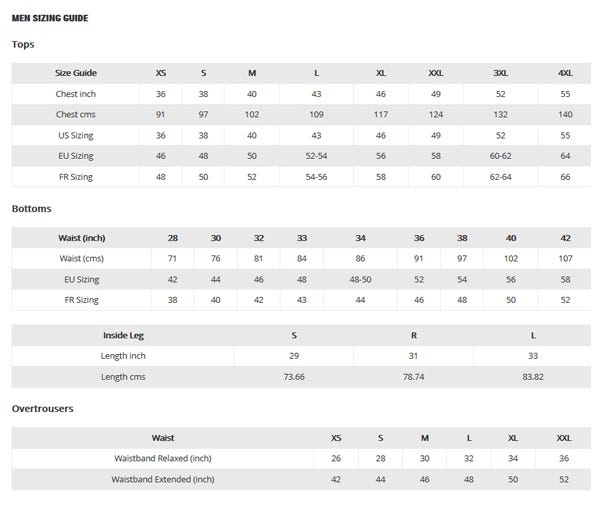Click the MEN SIZING GUIDE heading

(48, 17)
